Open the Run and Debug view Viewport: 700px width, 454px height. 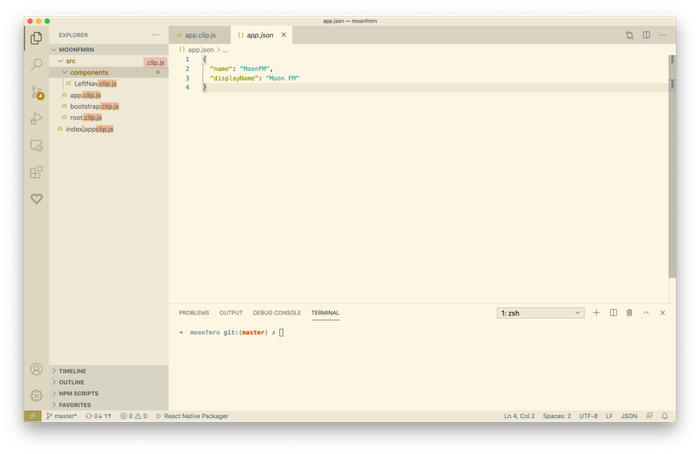click(37, 118)
